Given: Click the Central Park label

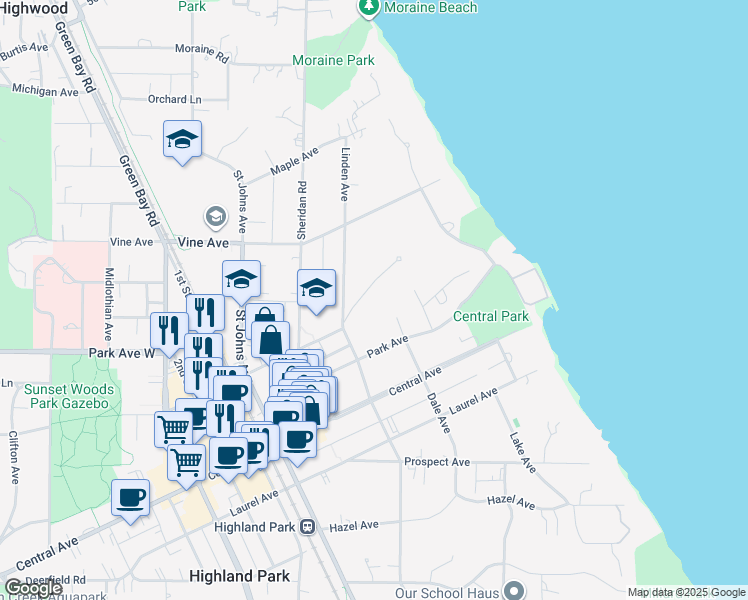Looking at the screenshot, I should pos(490,317).
